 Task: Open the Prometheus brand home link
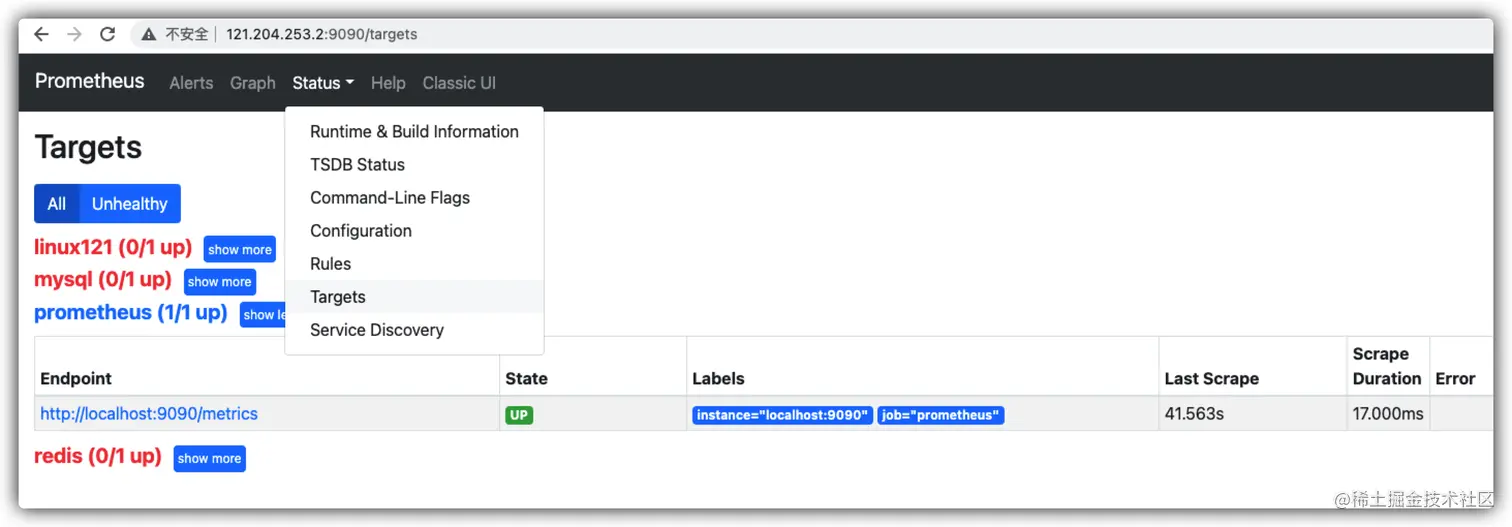pos(90,81)
